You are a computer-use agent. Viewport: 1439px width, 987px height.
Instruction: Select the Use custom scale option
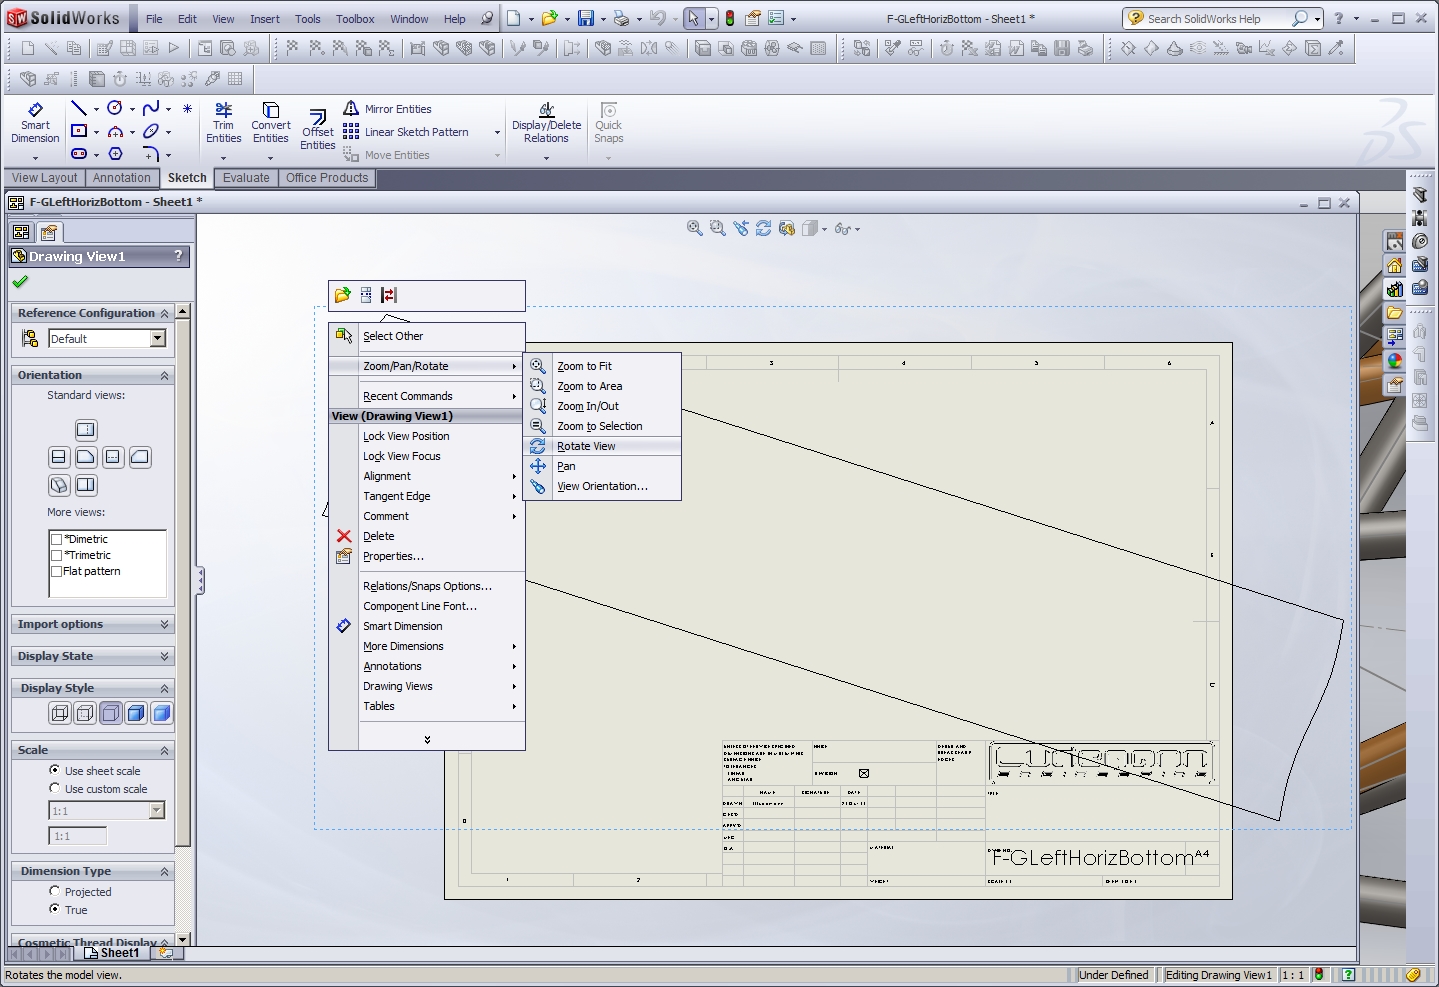point(55,789)
